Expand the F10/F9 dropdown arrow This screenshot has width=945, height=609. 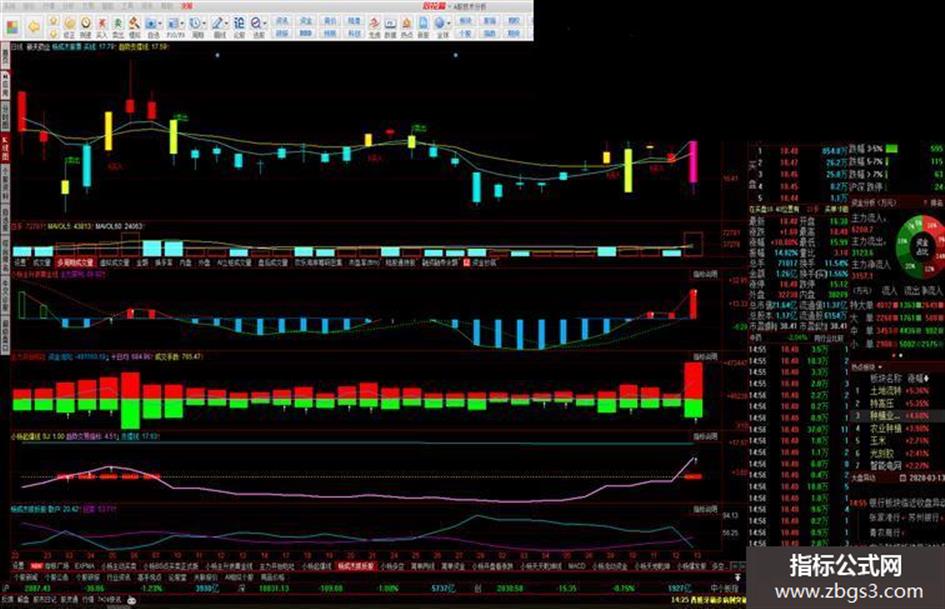182,24
